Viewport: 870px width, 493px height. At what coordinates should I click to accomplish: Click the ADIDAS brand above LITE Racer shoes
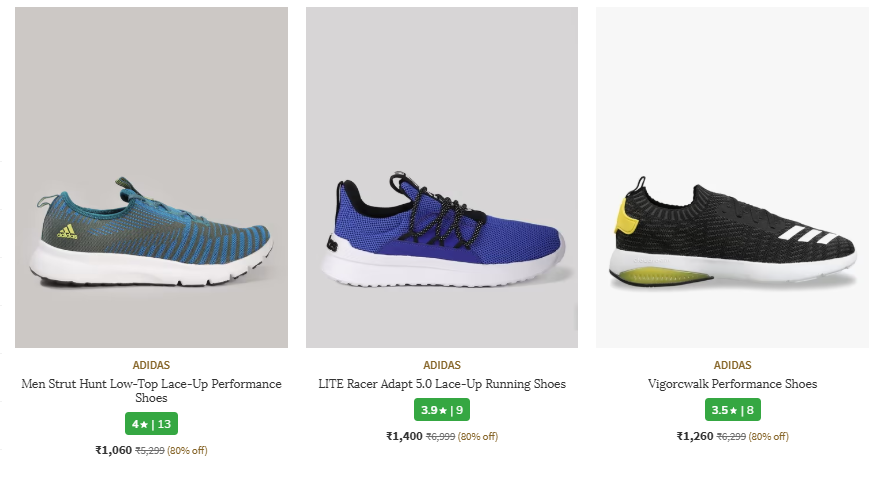tap(441, 365)
